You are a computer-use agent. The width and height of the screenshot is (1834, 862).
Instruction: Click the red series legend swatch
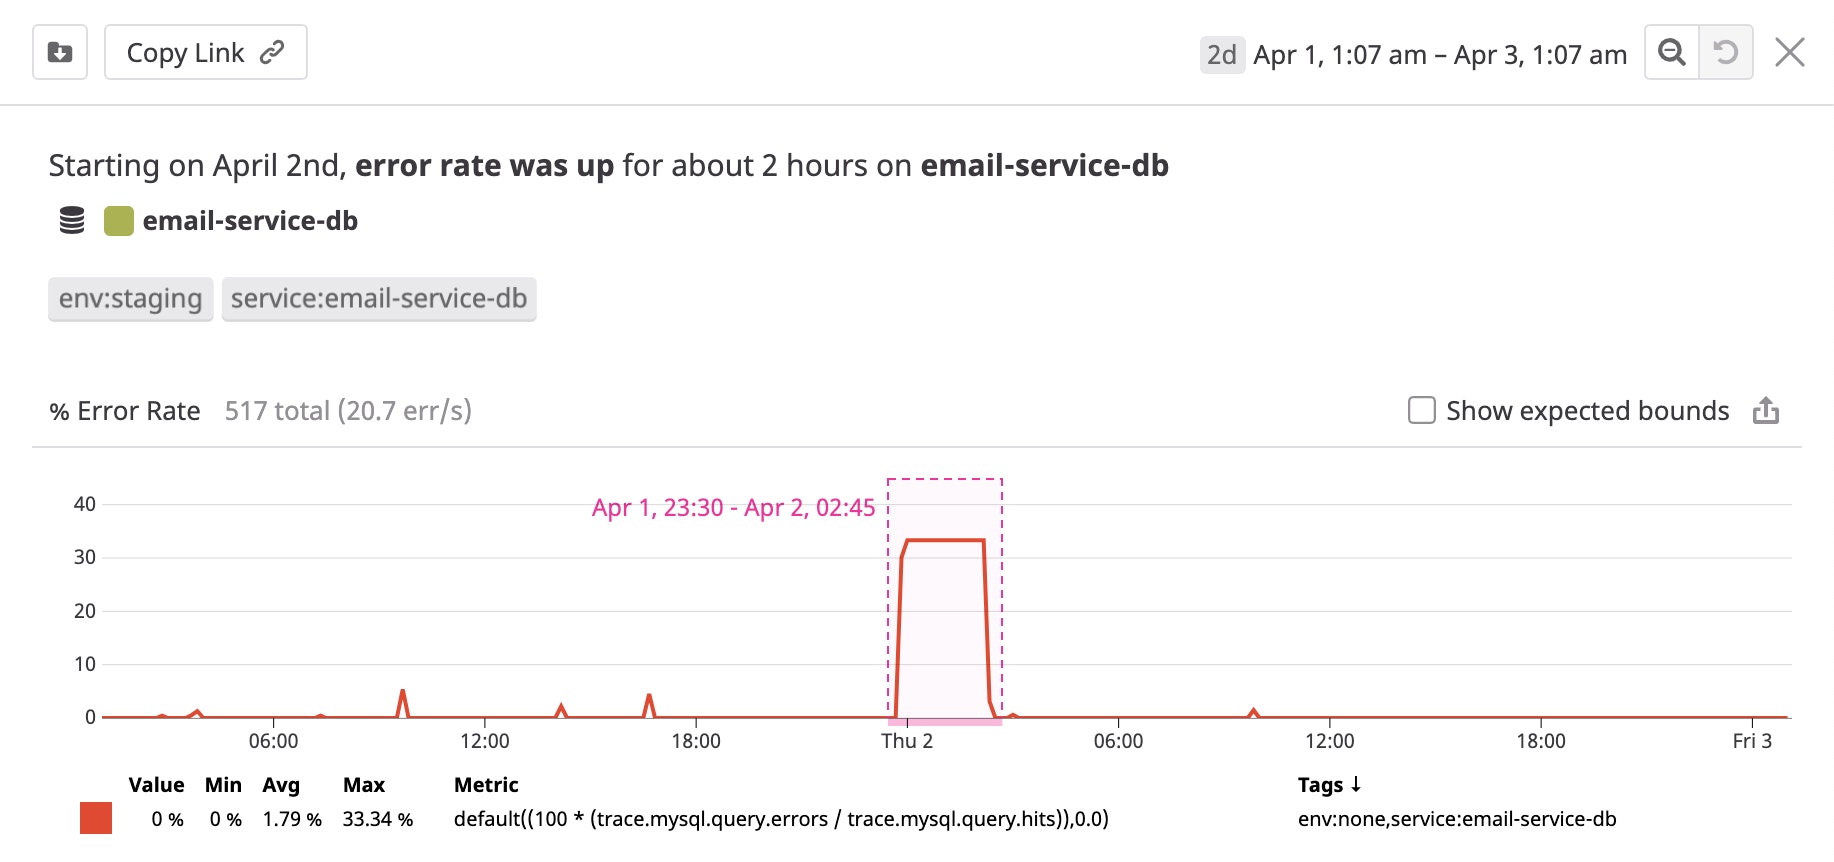(96, 818)
